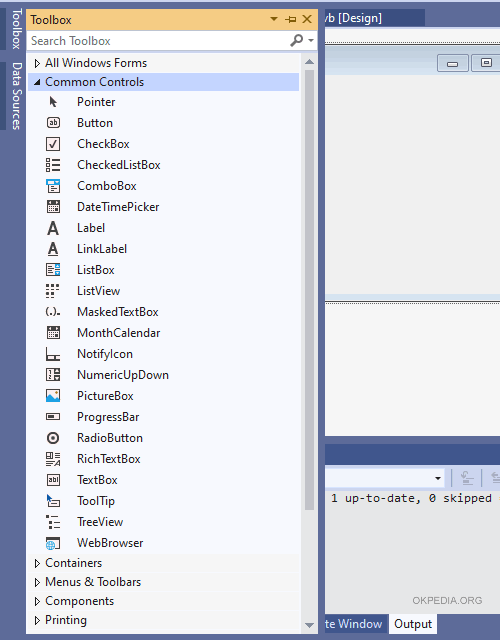The width and height of the screenshot is (500, 640).
Task: Open the Toolbox window position dropdown
Action: [x=274, y=19]
